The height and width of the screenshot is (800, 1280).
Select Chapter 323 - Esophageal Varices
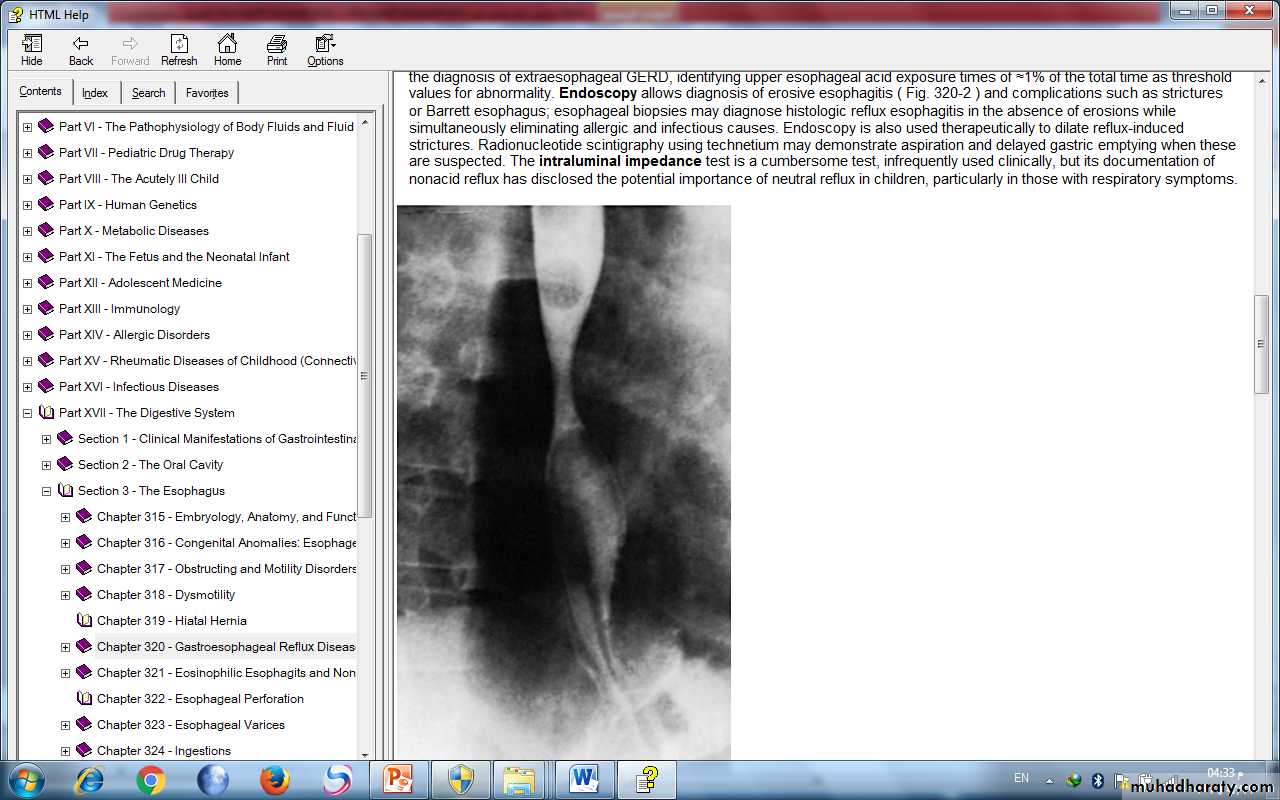click(190, 725)
